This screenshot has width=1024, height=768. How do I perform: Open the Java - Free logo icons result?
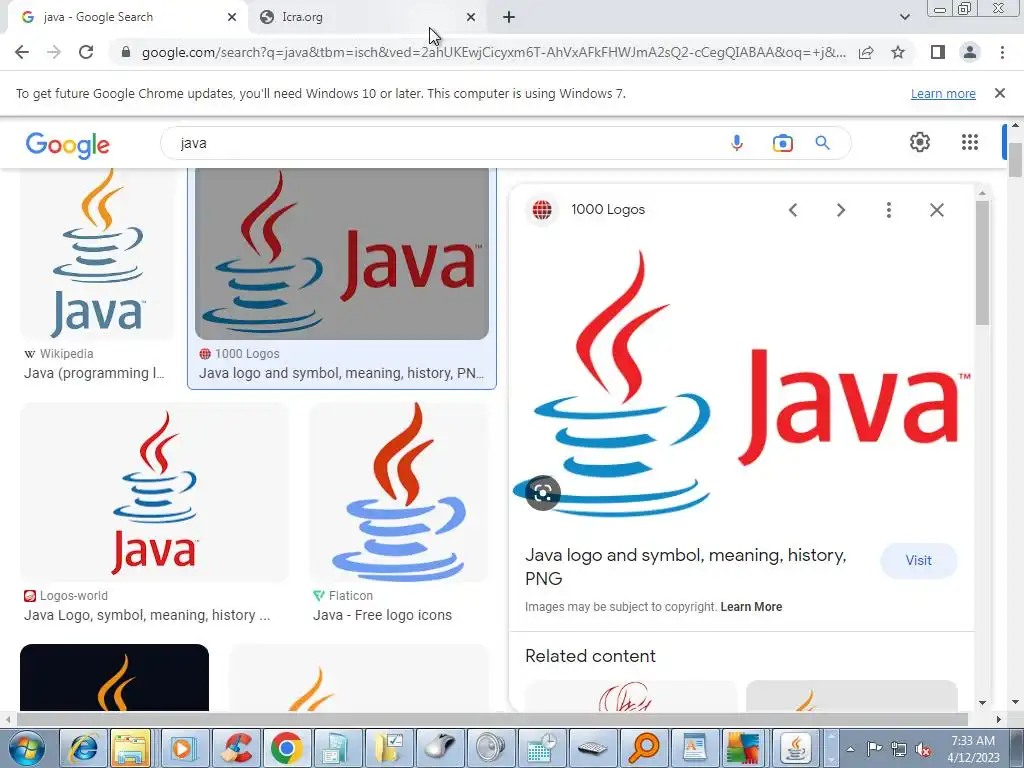point(382,615)
